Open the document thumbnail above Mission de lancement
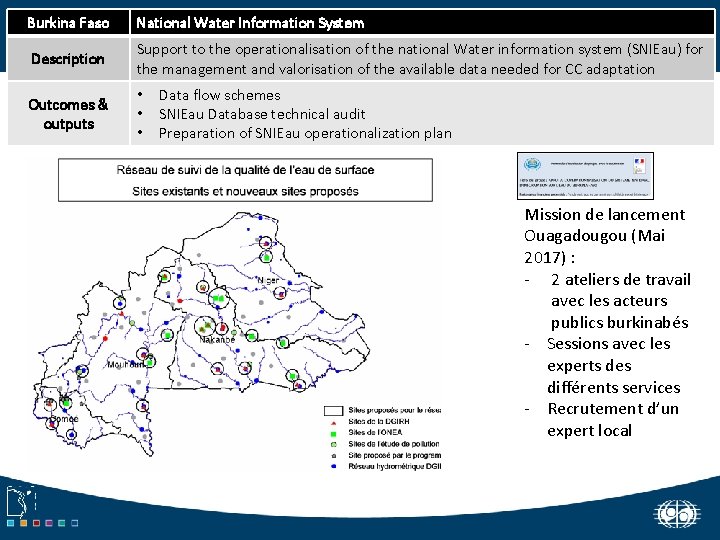 click(x=585, y=176)
